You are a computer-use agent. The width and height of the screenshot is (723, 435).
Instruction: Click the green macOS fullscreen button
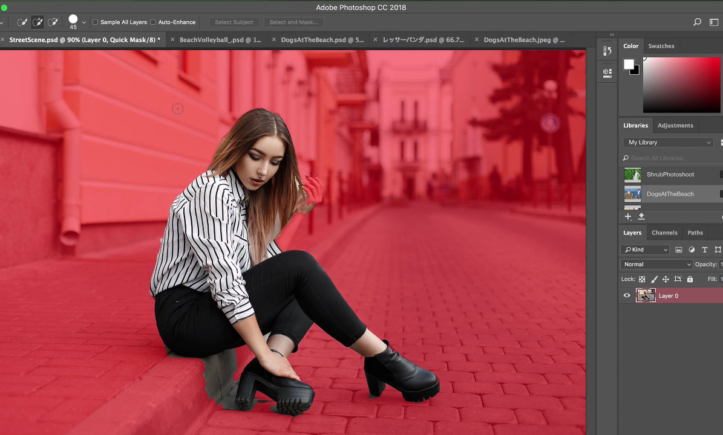tap(4, 8)
